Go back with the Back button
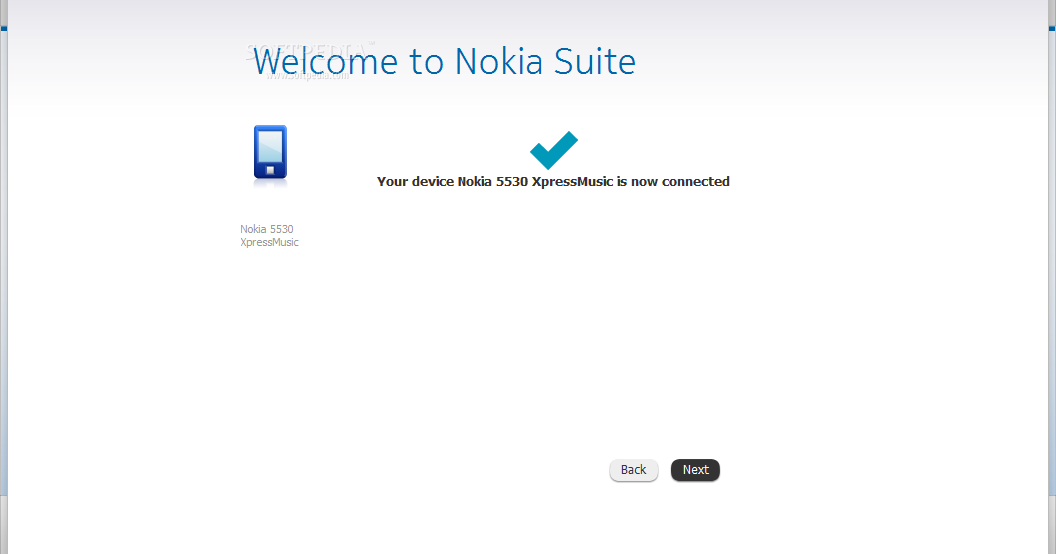The height and width of the screenshot is (554, 1056). pos(633,470)
